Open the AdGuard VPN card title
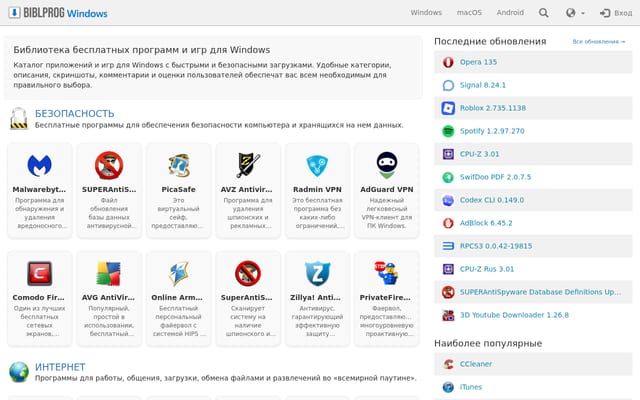Viewport: 640px width, 400px height. pos(387,189)
